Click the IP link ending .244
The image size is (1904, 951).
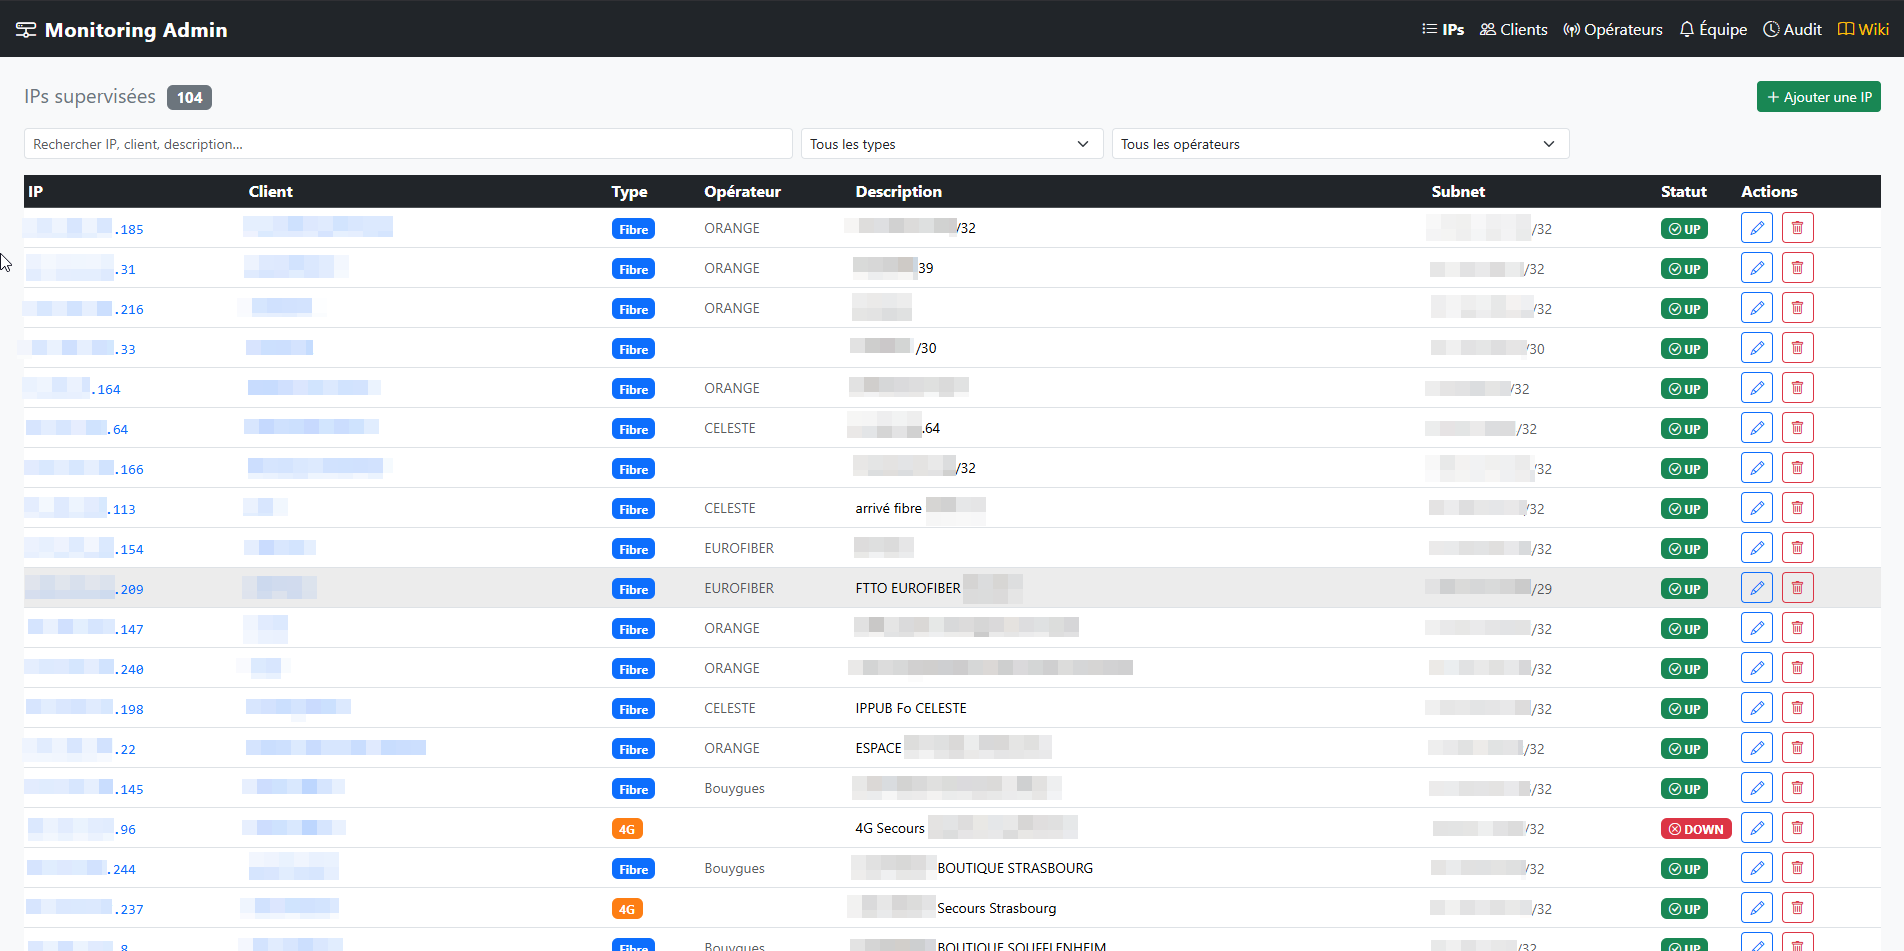point(81,869)
